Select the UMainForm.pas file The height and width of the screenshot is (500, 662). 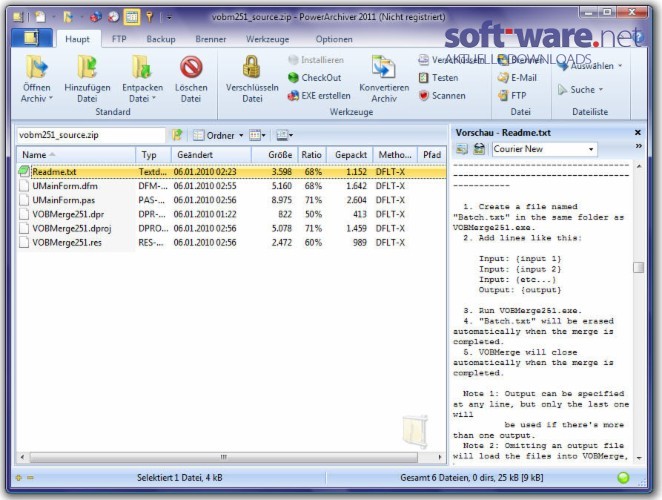63,200
